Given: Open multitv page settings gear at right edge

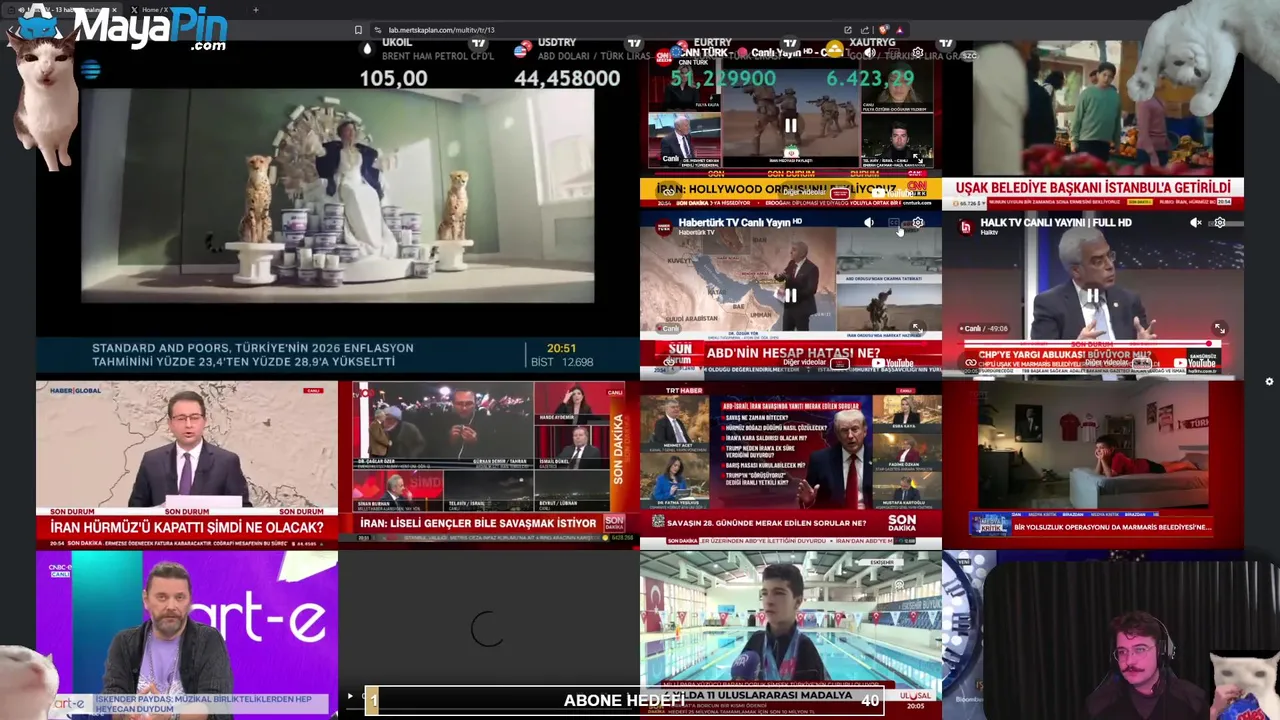Looking at the screenshot, I should click(x=1269, y=381).
